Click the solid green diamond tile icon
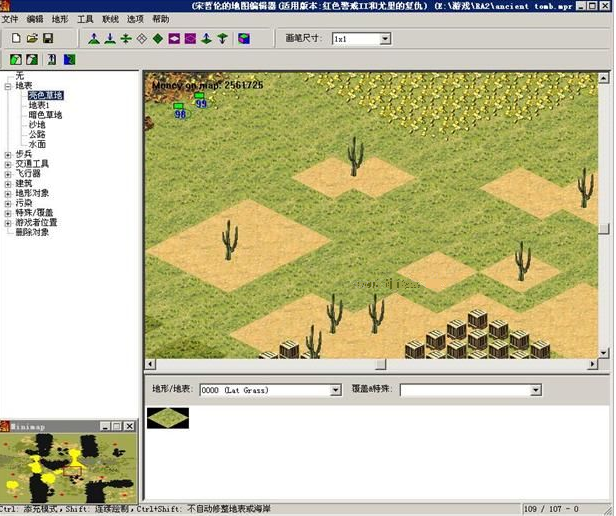 pyautogui.click(x=158, y=39)
